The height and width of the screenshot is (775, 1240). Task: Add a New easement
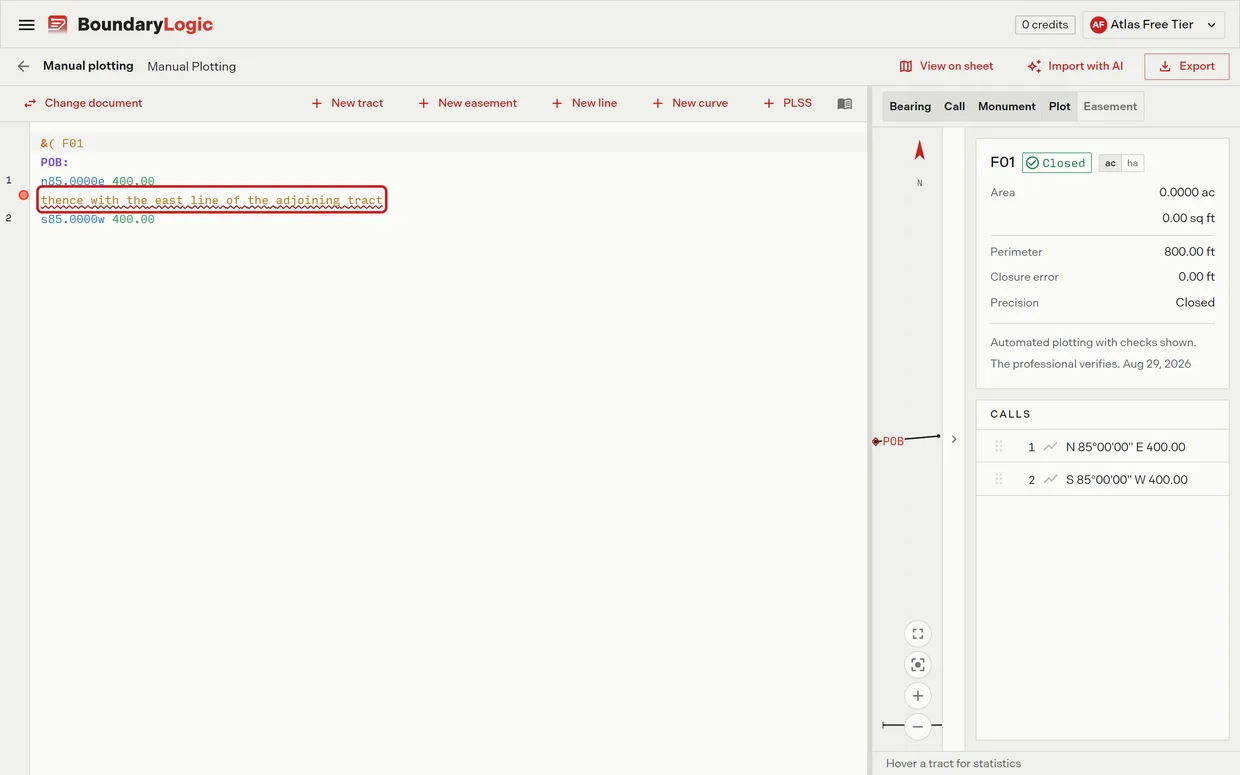pos(467,103)
